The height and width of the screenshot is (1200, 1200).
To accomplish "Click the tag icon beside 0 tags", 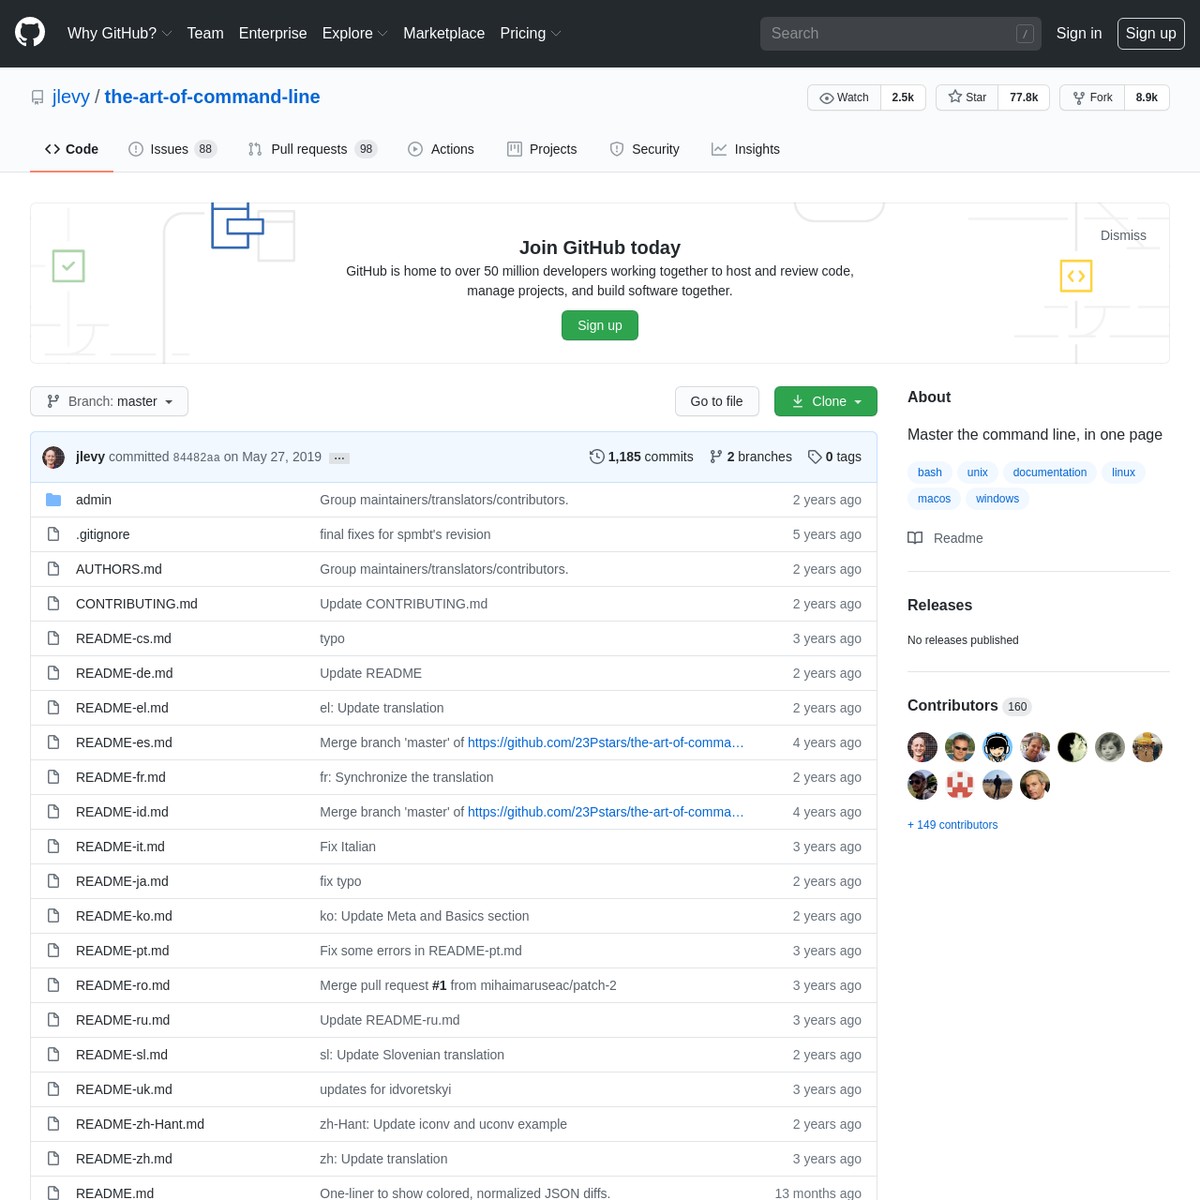I will click(x=815, y=457).
